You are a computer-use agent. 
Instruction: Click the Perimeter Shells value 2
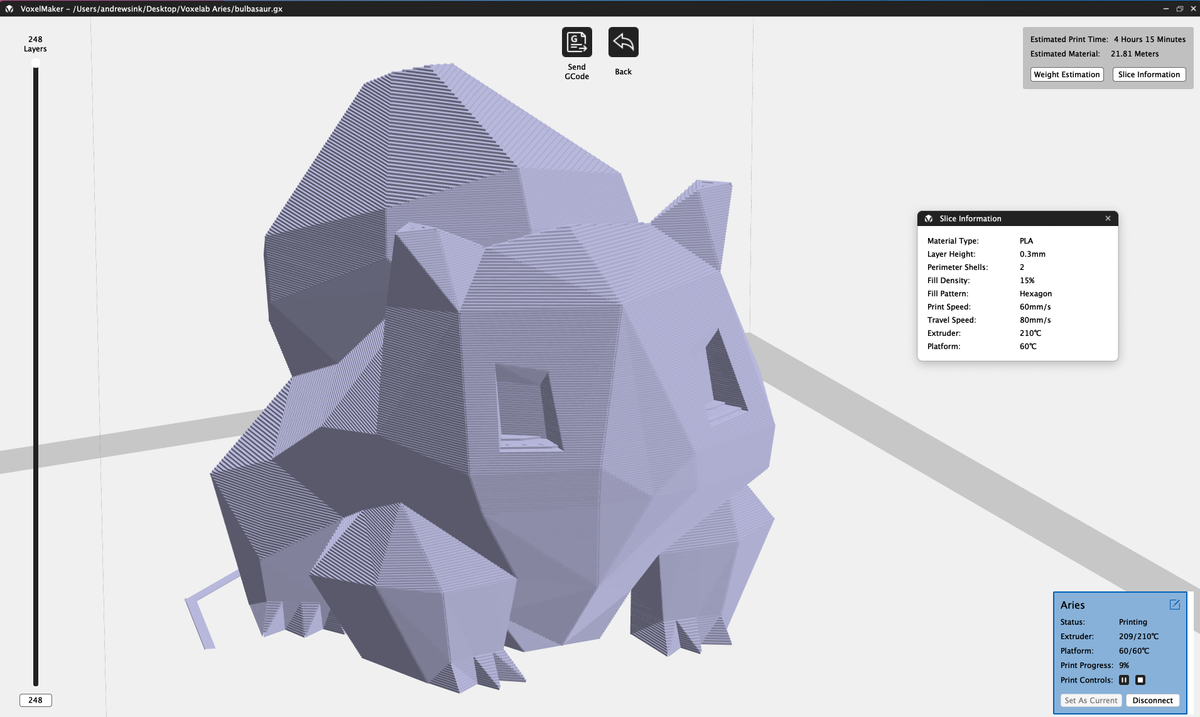pyautogui.click(x=1022, y=267)
